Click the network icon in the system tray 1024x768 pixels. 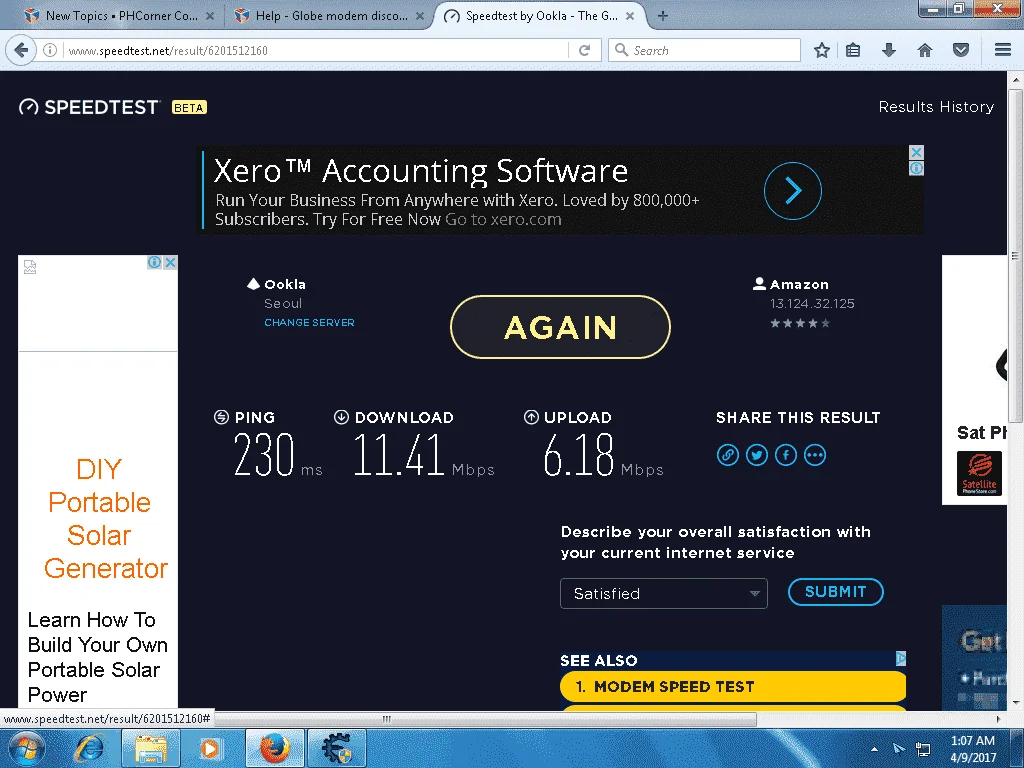click(923, 749)
